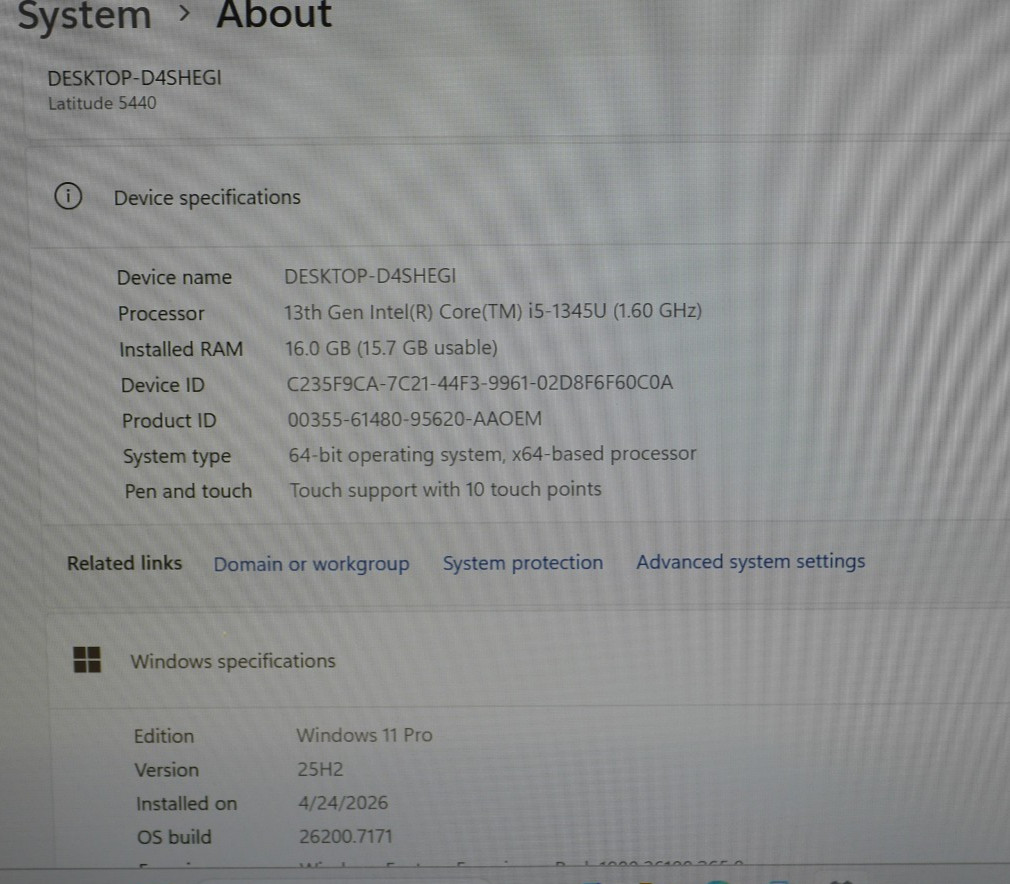1010x884 pixels.
Task: Click the Version label
Action: click(x=167, y=770)
